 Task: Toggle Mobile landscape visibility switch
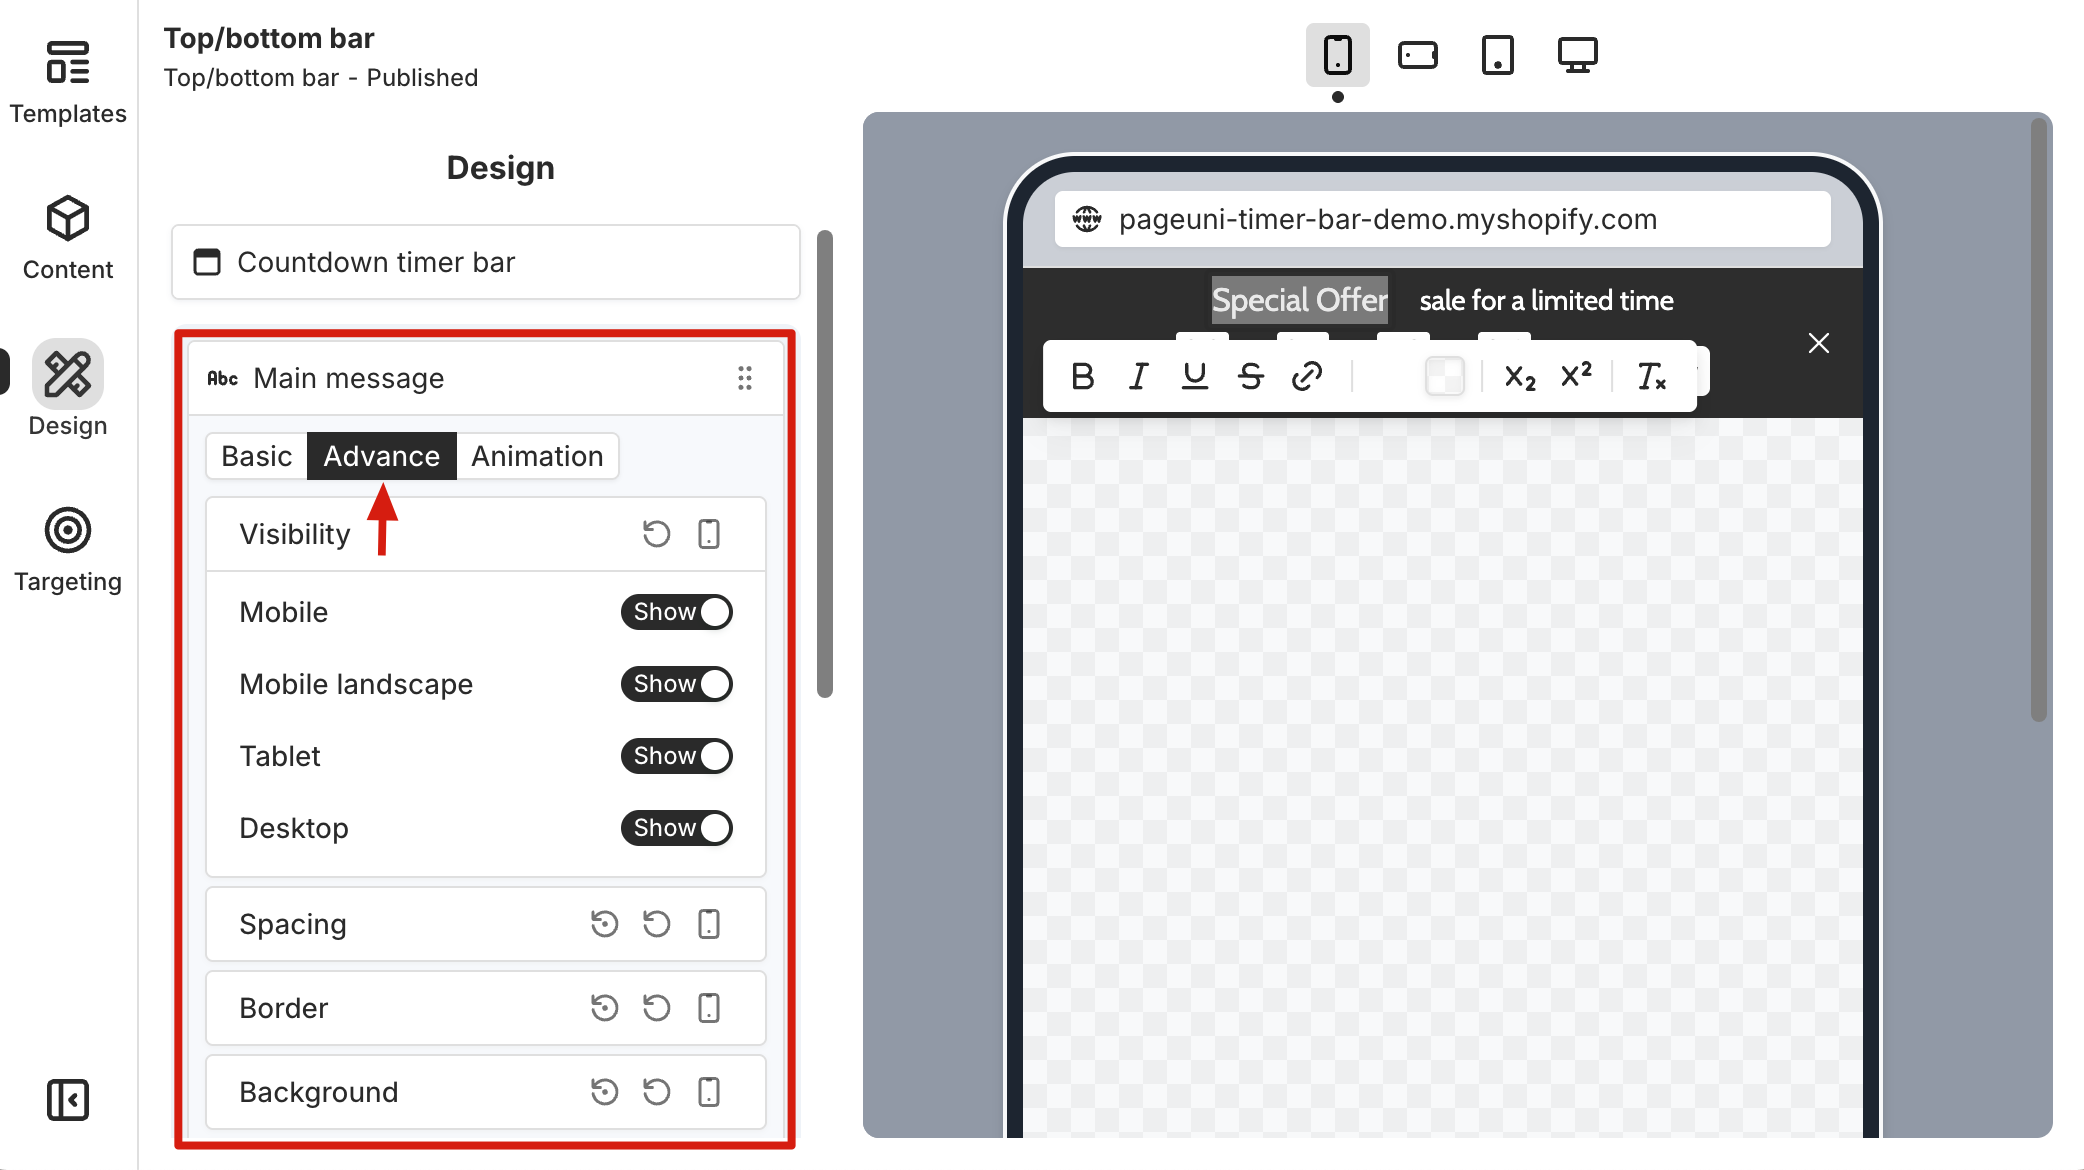[677, 684]
